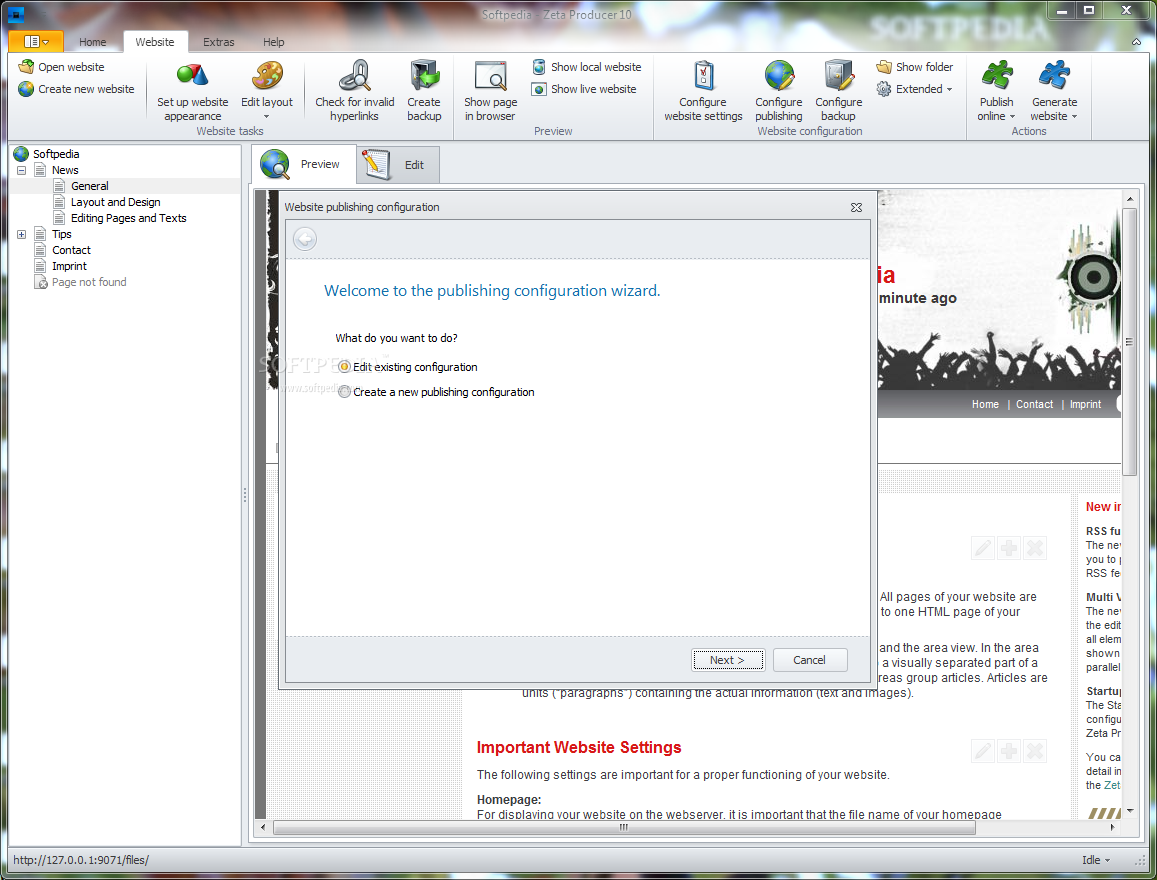Click the New in heading in sidebar
The width and height of the screenshot is (1157, 880).
tap(1102, 507)
